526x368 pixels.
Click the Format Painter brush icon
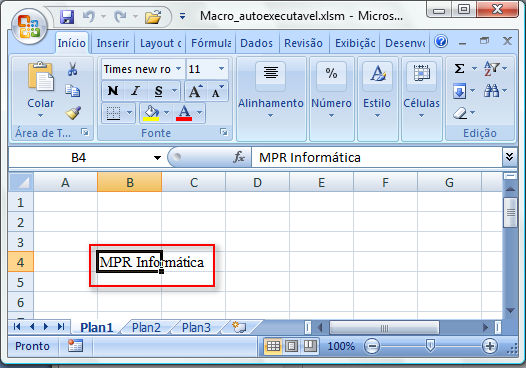[x=73, y=113]
